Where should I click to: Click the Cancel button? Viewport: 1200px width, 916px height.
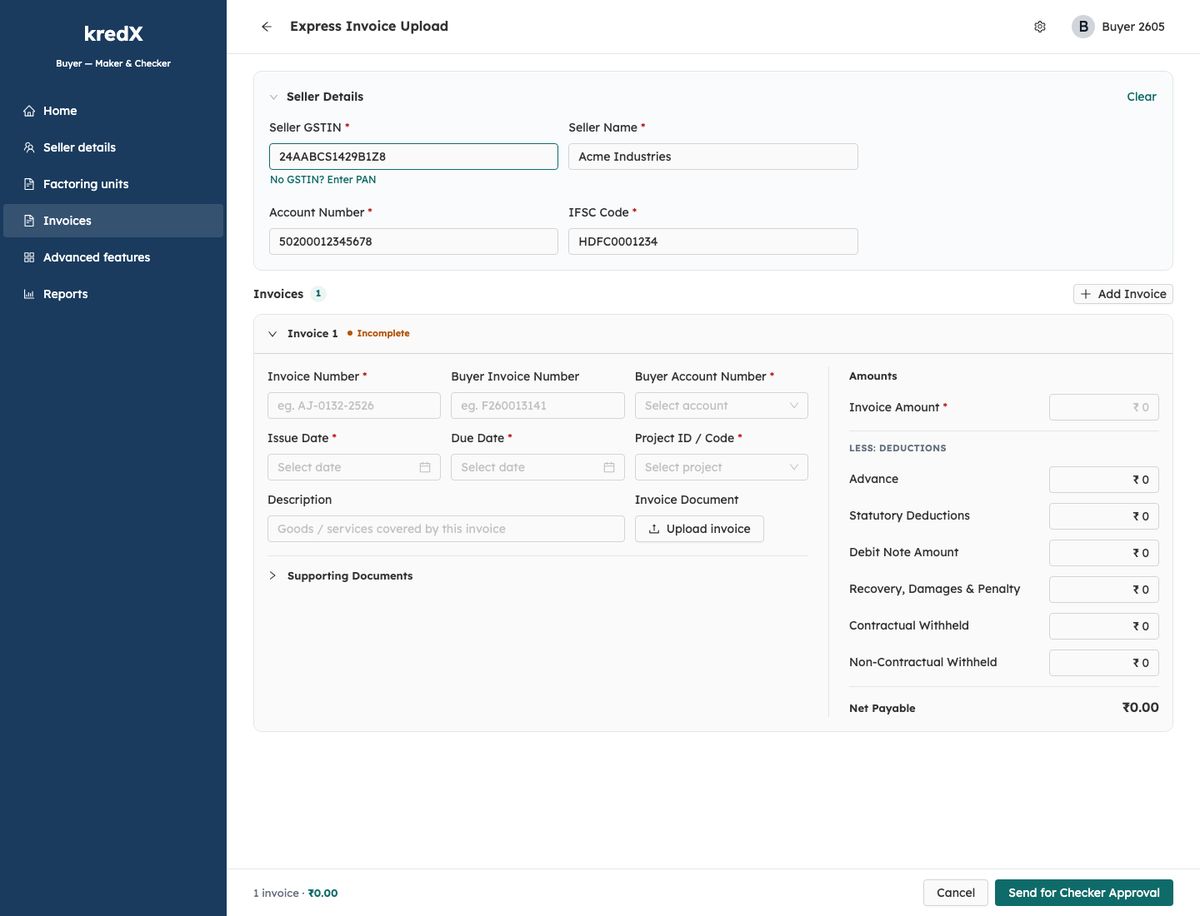955,893
